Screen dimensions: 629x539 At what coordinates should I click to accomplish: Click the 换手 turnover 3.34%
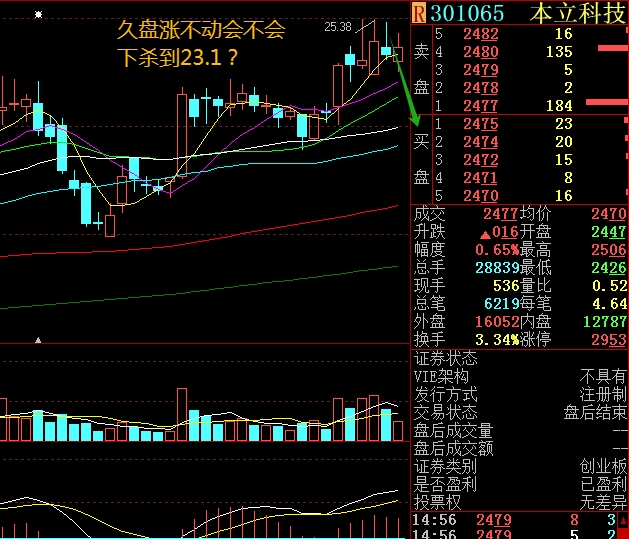(x=497, y=340)
